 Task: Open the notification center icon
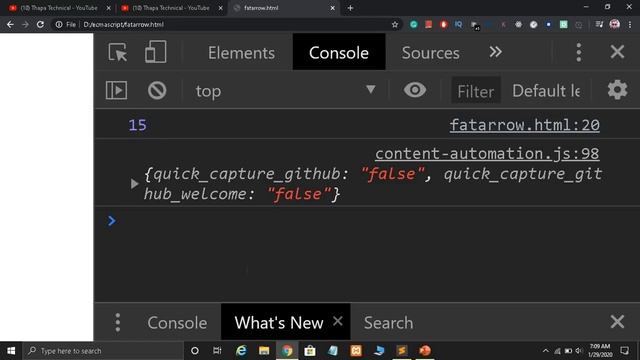coord(624,351)
